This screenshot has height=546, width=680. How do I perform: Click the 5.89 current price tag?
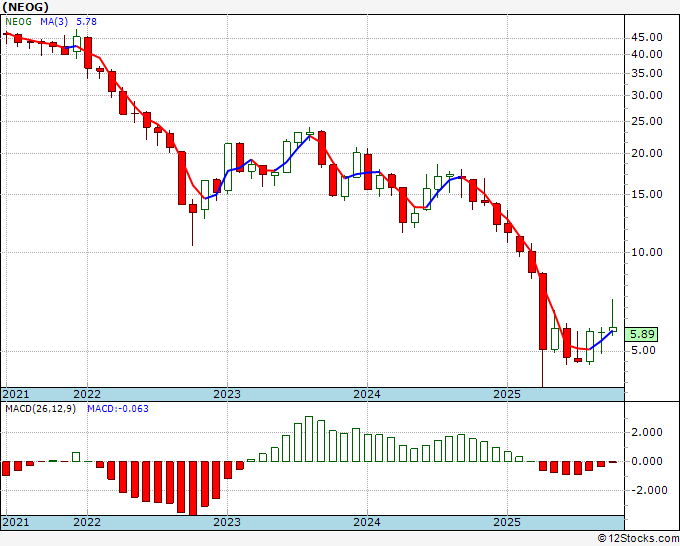[642, 334]
